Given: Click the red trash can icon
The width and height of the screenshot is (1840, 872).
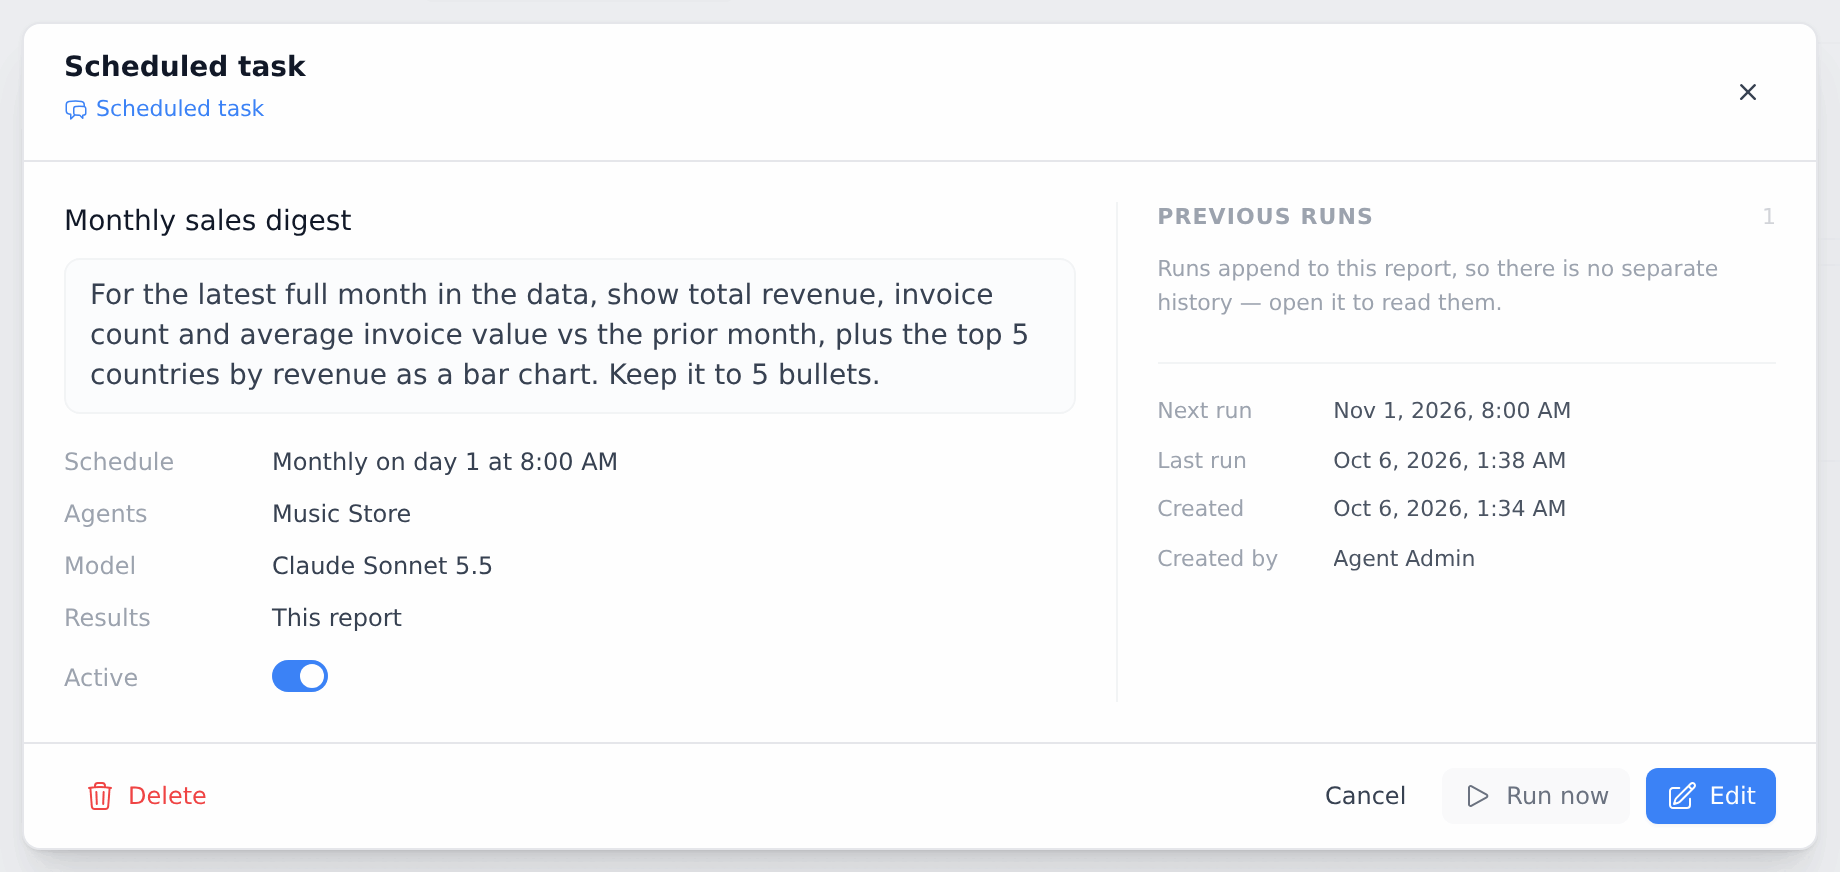Looking at the screenshot, I should pyautogui.click(x=100, y=796).
